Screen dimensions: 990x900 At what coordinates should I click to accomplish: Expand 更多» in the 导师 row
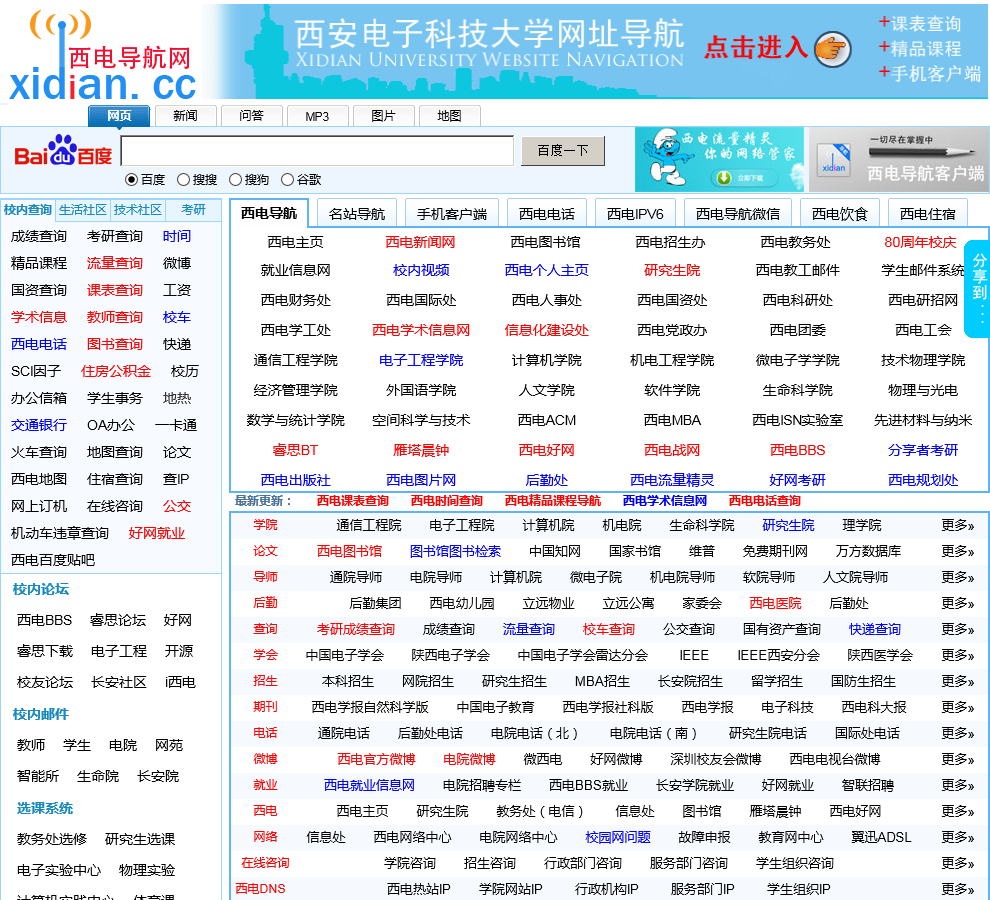[958, 577]
